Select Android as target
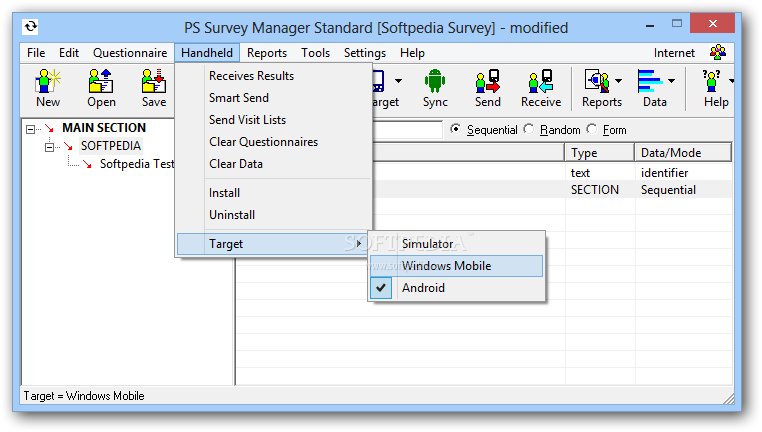The image size is (762, 432). [456, 288]
